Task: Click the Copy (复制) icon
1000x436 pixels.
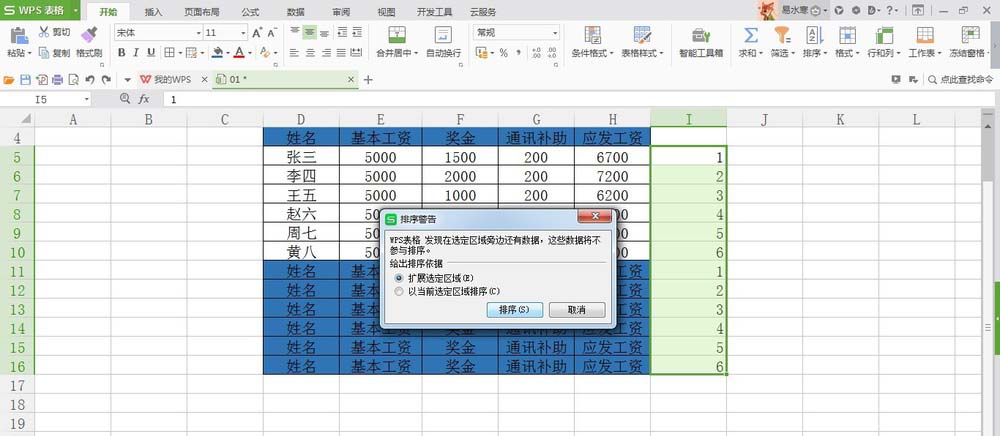Action: (44, 53)
